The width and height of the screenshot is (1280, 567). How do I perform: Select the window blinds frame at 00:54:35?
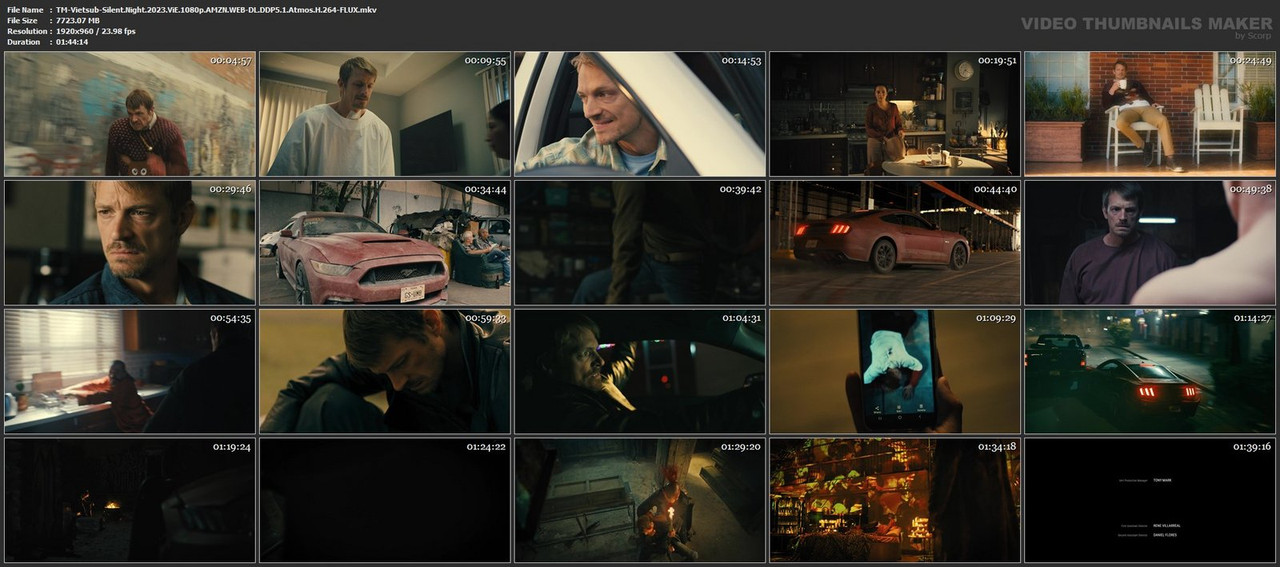coord(130,371)
